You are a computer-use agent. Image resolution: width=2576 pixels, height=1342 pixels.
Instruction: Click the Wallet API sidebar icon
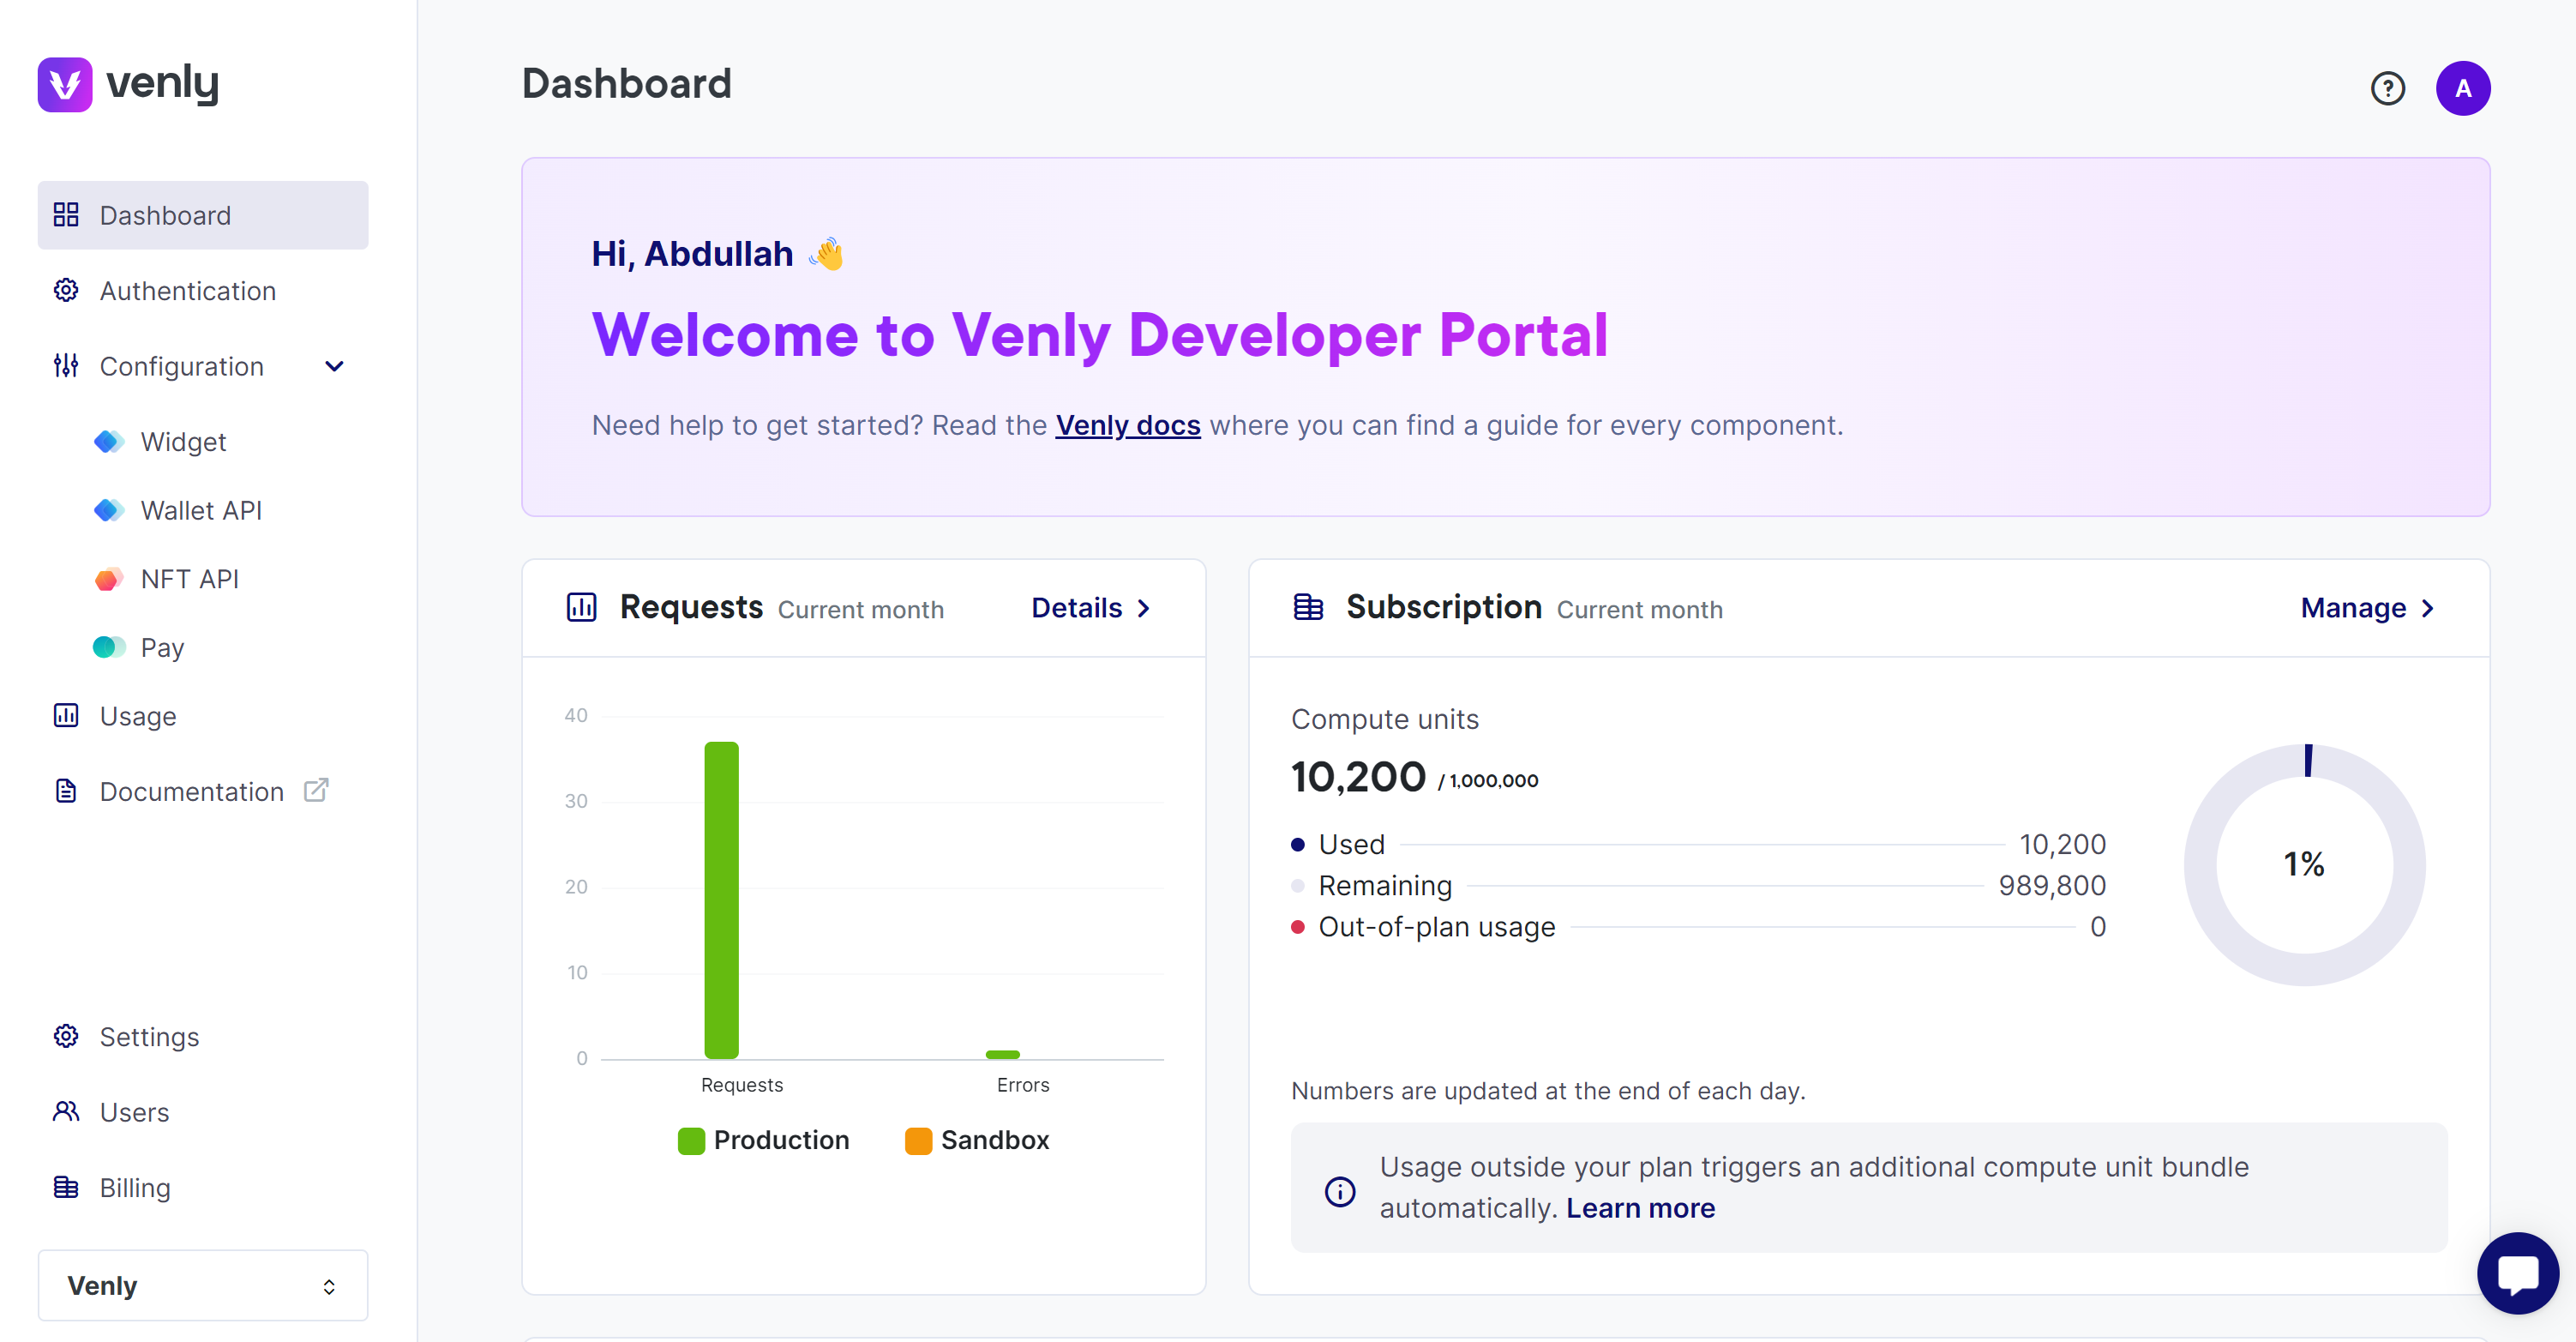pos(109,510)
